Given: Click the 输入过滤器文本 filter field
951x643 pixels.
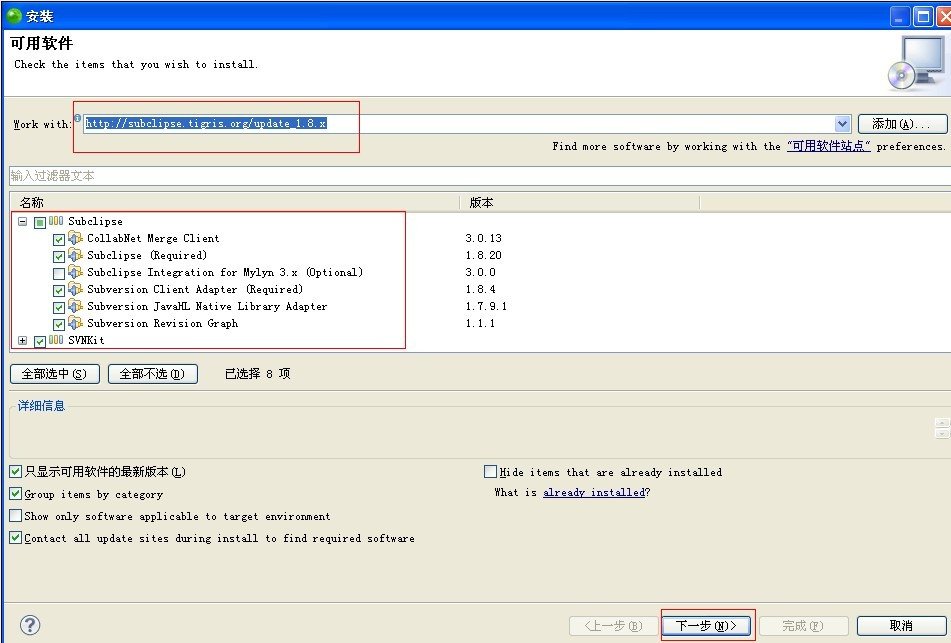Looking at the screenshot, I should 479,176.
